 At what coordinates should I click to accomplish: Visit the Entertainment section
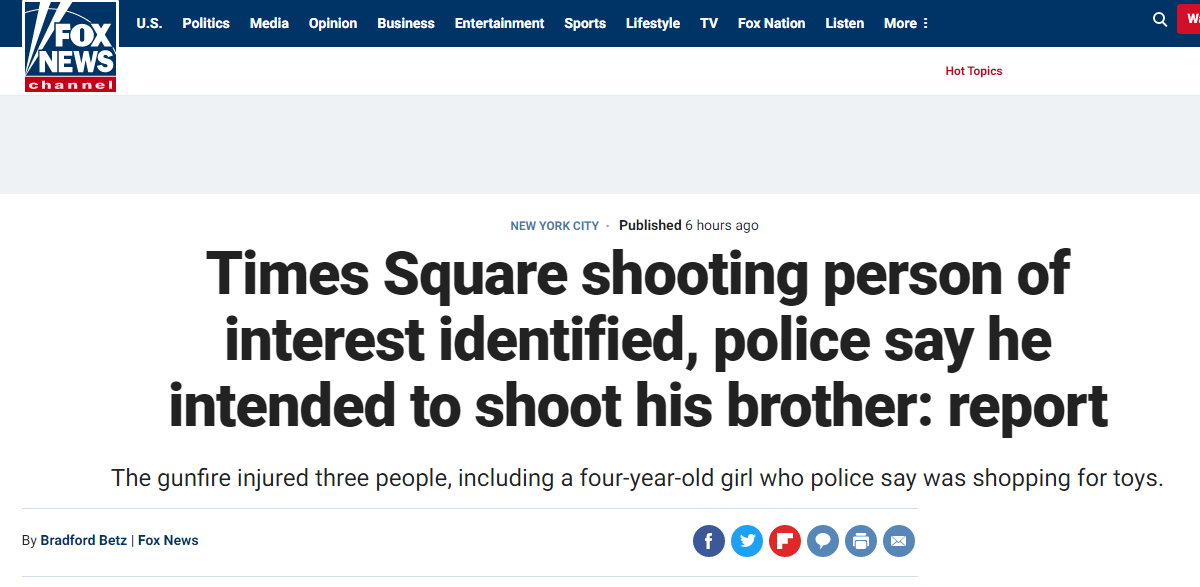pyautogui.click(x=499, y=23)
